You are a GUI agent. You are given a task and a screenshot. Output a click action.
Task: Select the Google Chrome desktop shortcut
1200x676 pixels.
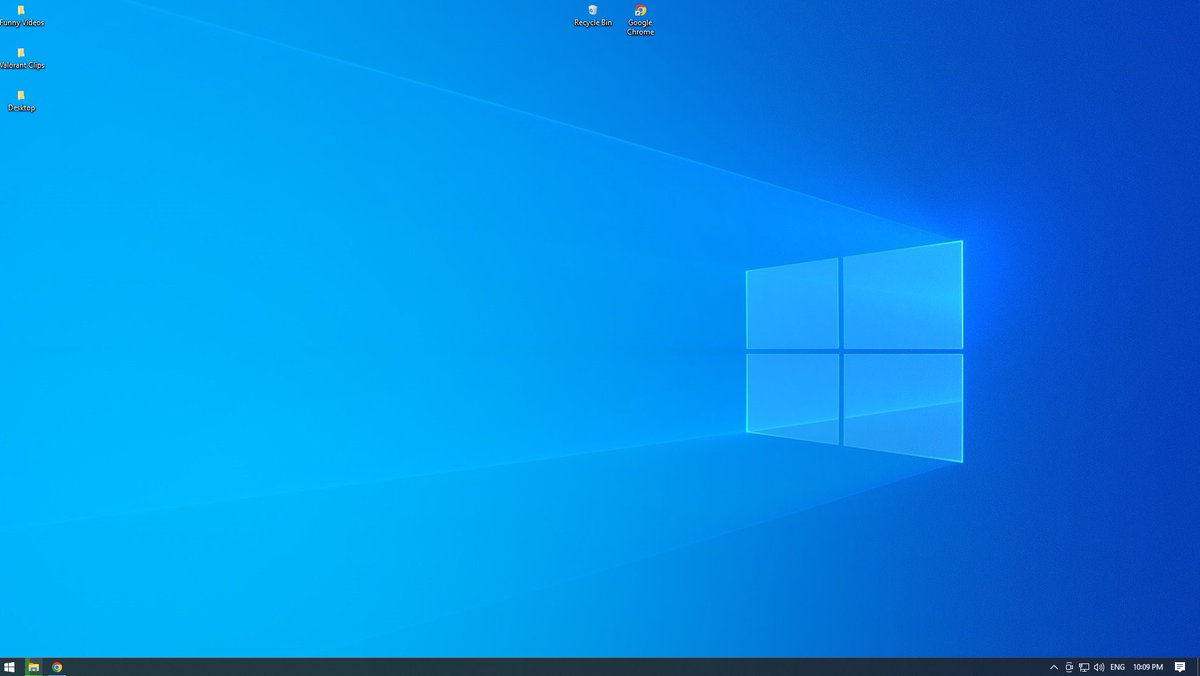[x=640, y=20]
